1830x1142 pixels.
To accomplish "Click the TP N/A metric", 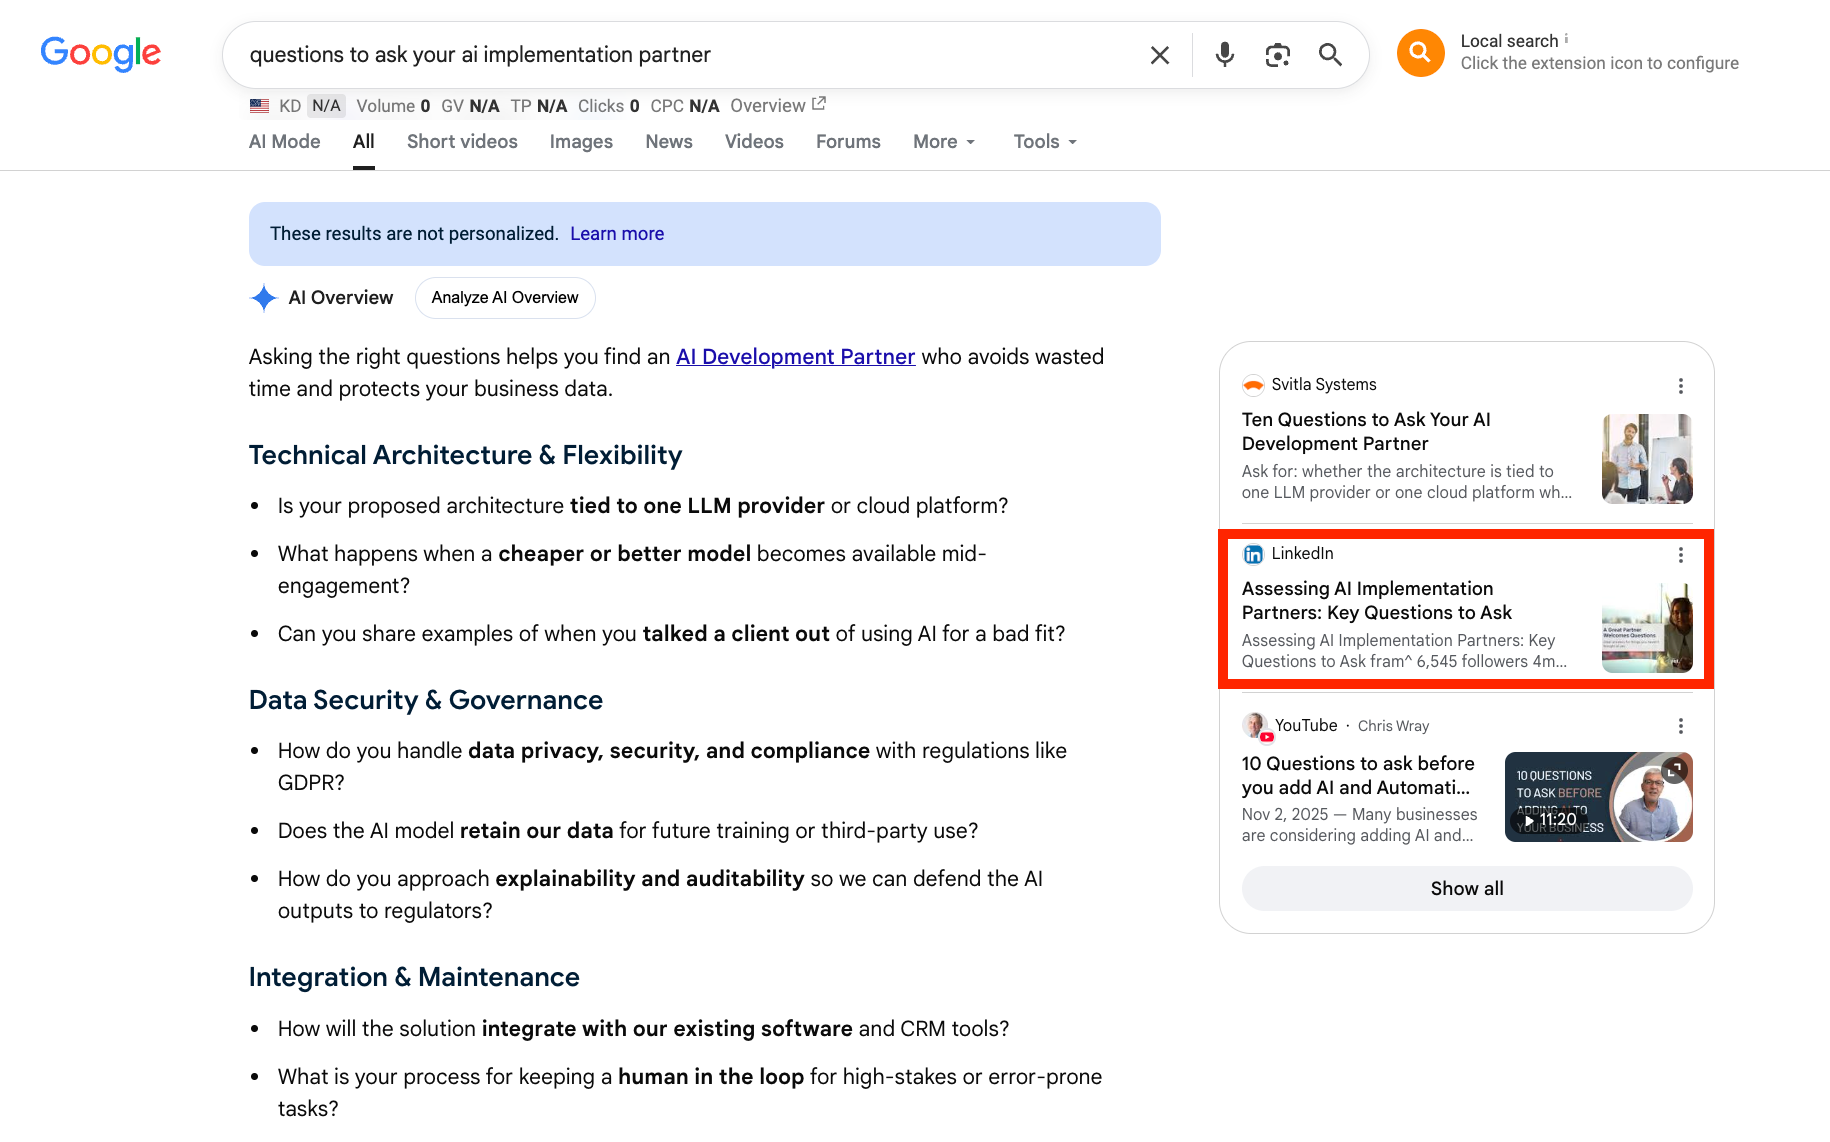I will pos(539,106).
